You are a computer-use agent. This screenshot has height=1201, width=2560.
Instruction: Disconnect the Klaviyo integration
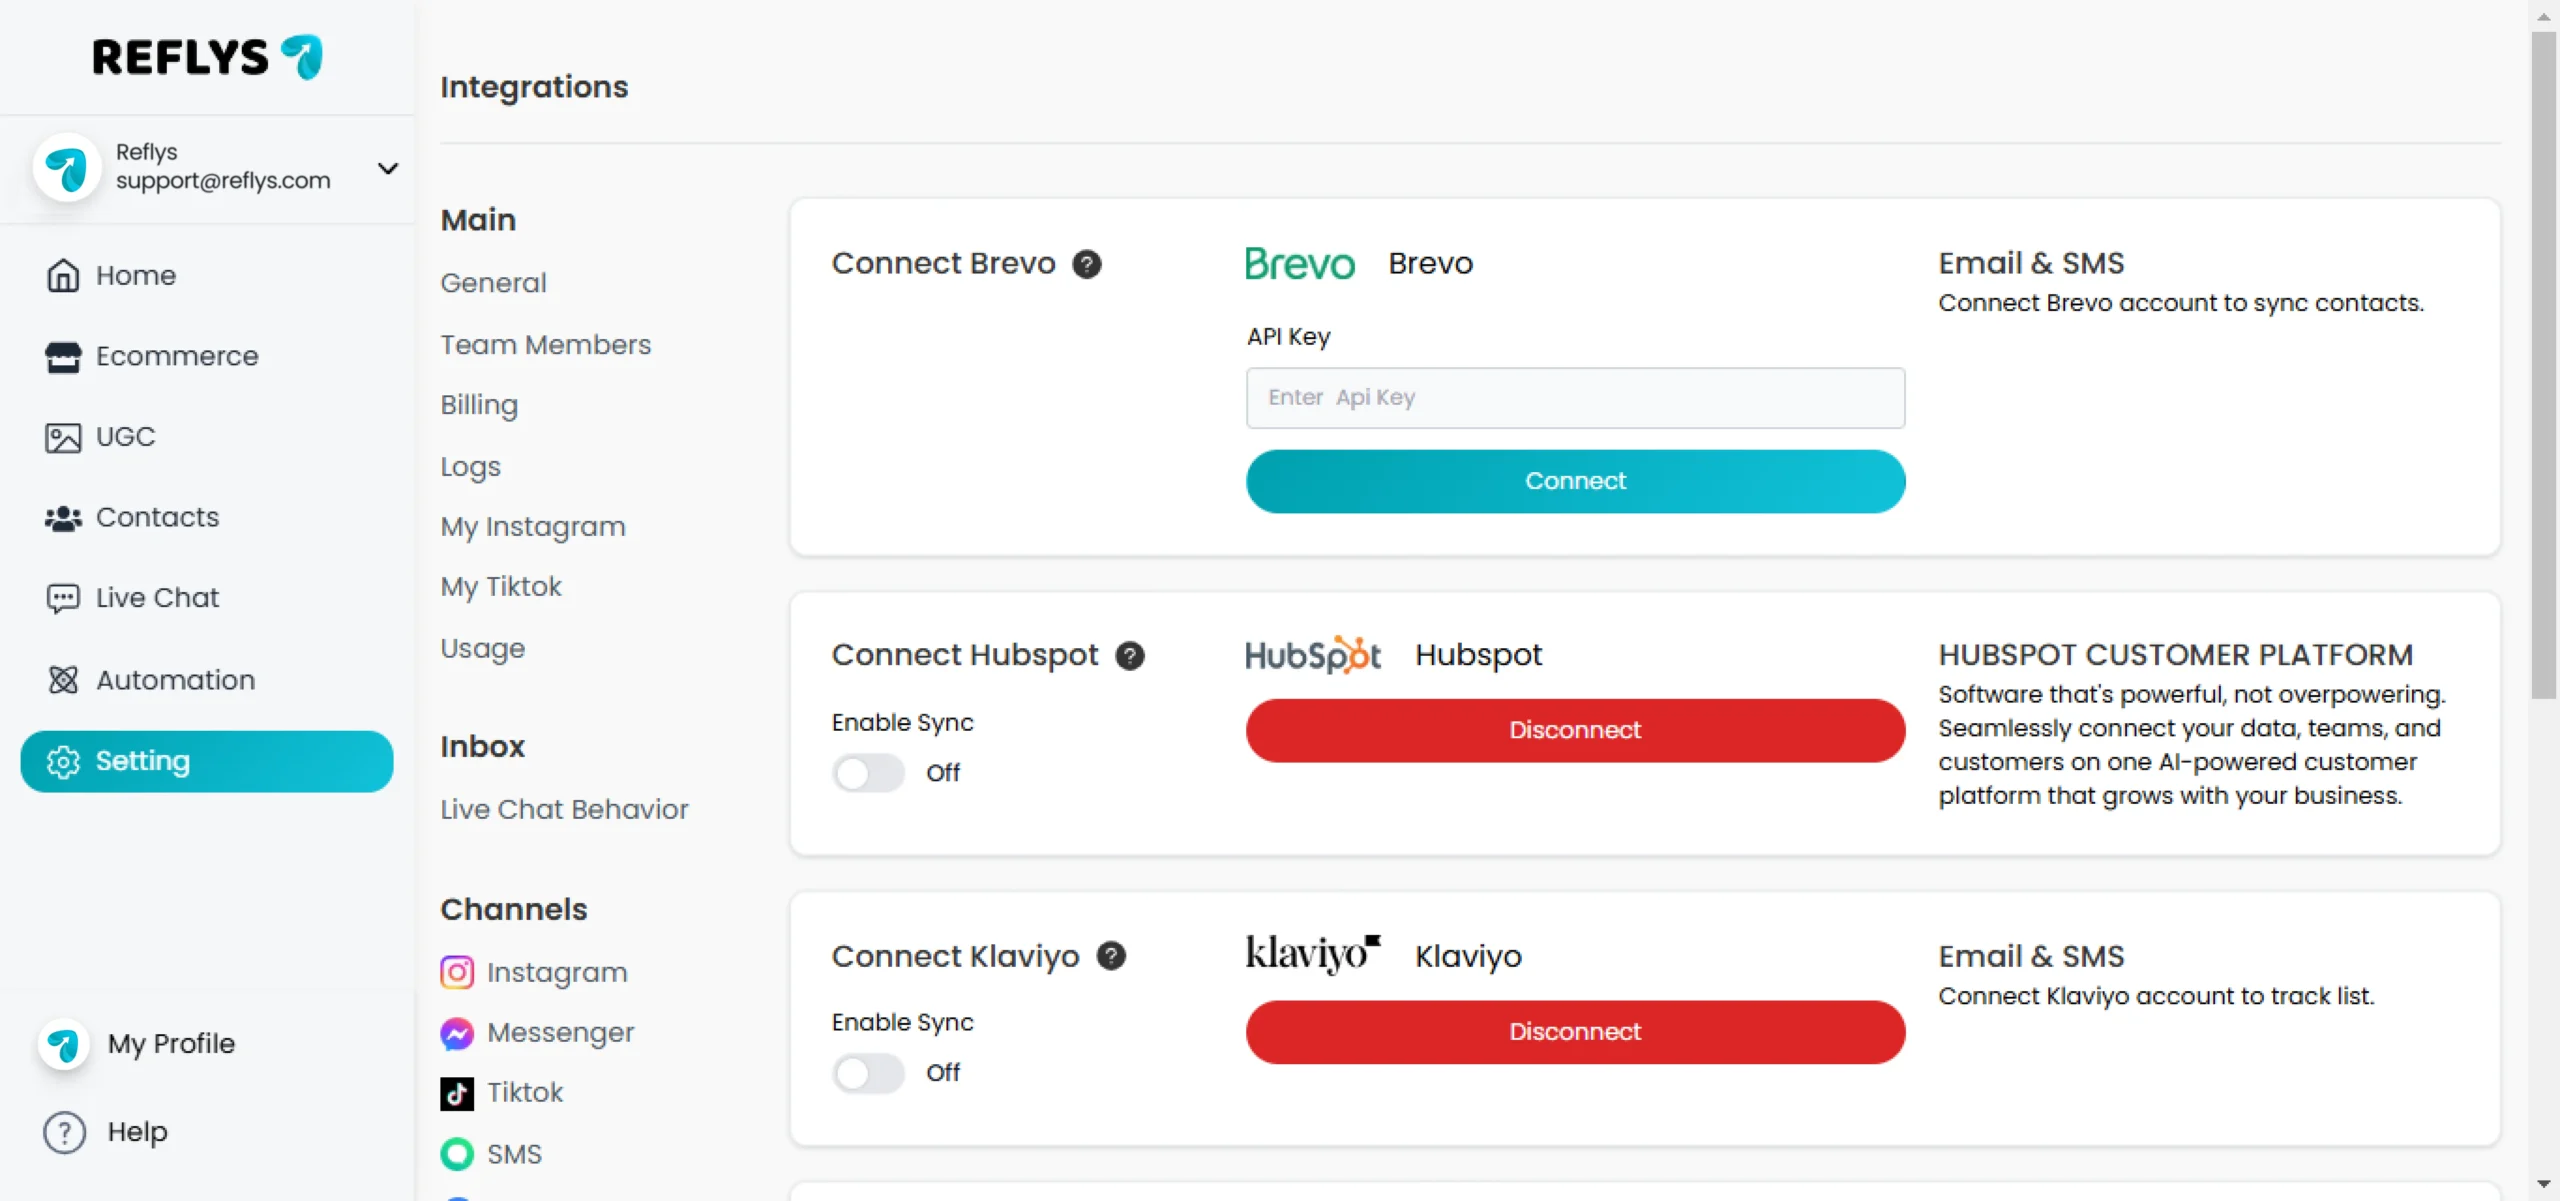(x=1575, y=1032)
